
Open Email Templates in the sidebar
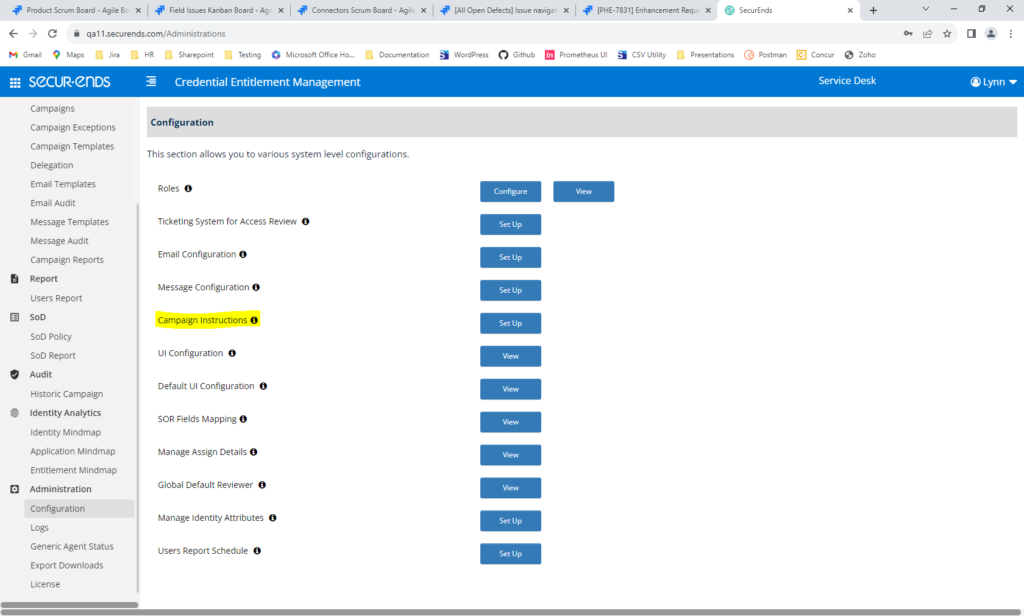tap(63, 184)
